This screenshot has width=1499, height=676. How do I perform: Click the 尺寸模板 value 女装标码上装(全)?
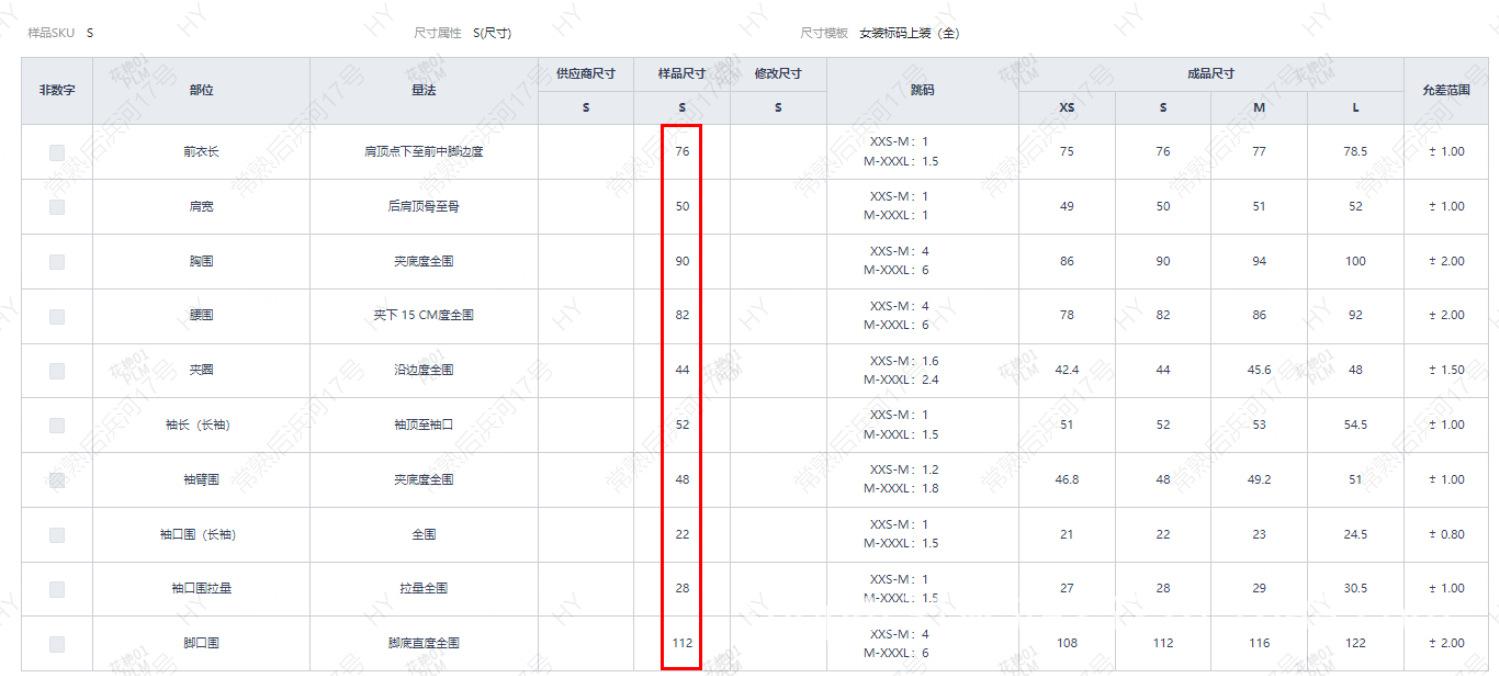[x=909, y=33]
